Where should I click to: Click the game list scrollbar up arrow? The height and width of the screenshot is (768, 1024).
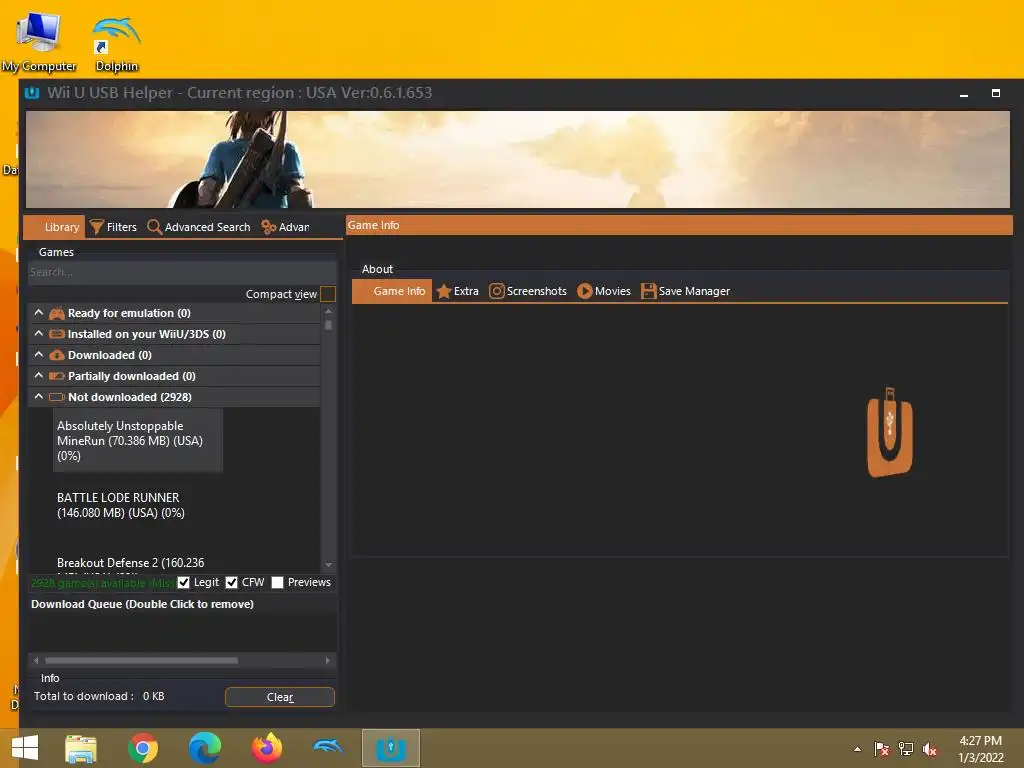coord(328,312)
